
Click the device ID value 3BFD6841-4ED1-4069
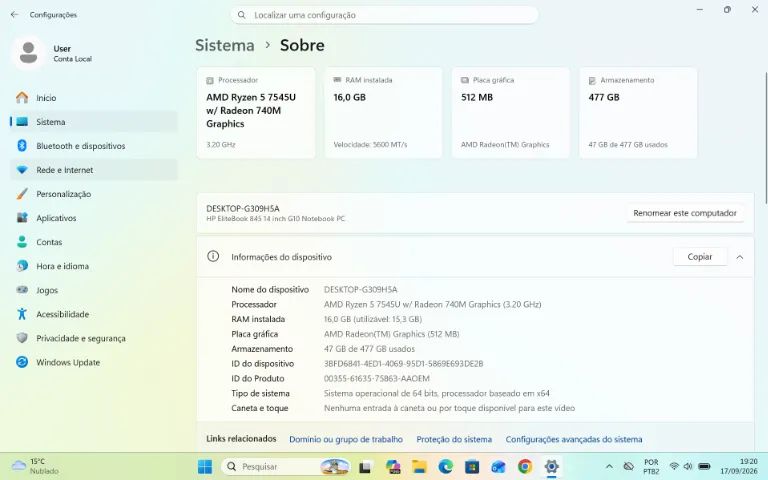tap(404, 363)
